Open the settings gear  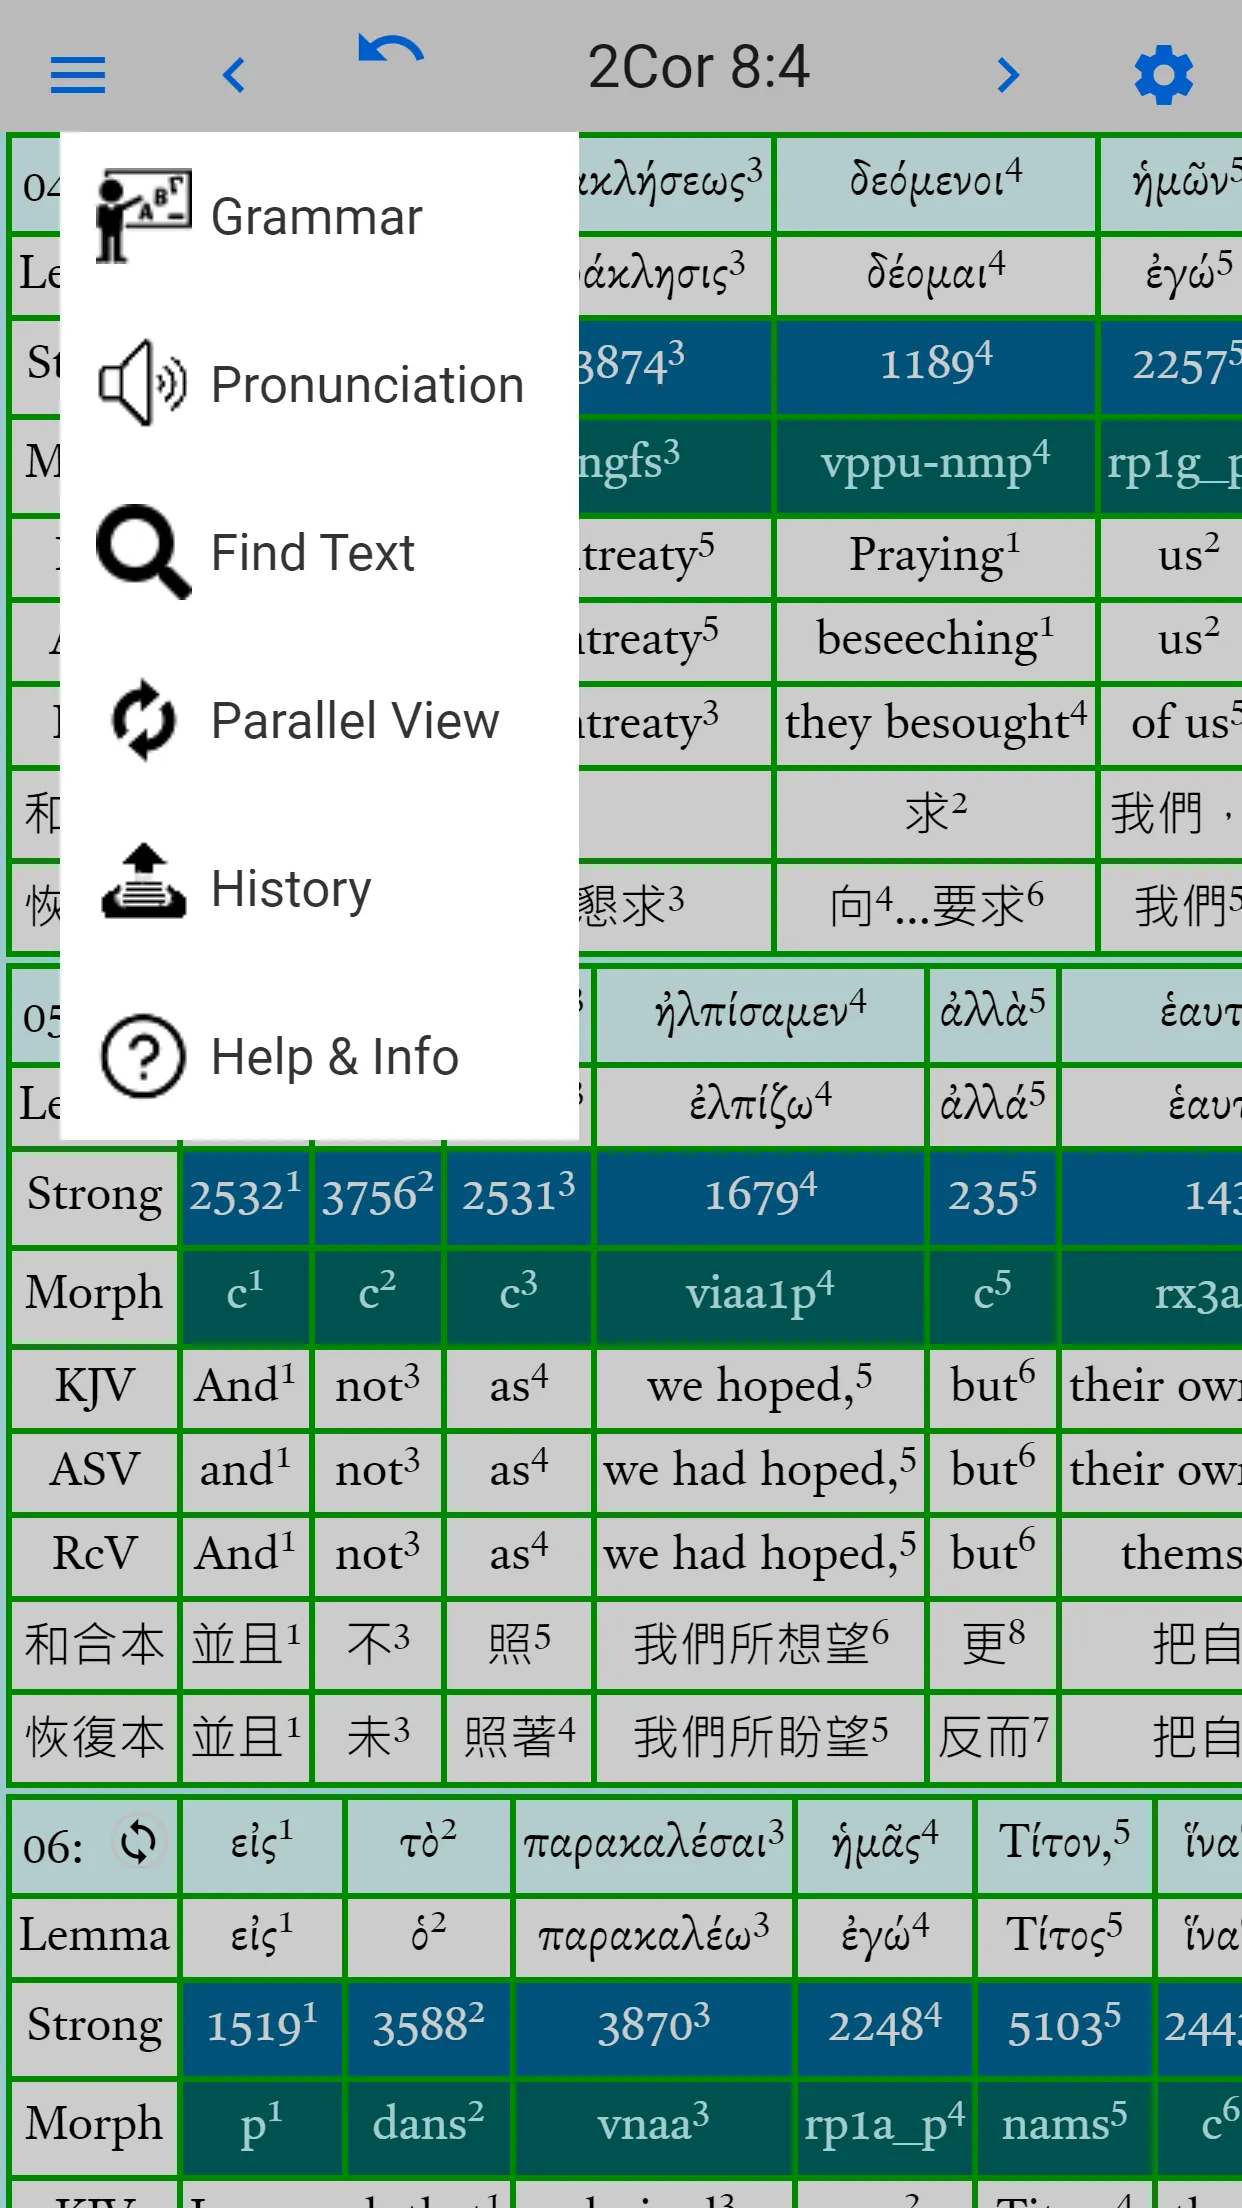point(1164,75)
